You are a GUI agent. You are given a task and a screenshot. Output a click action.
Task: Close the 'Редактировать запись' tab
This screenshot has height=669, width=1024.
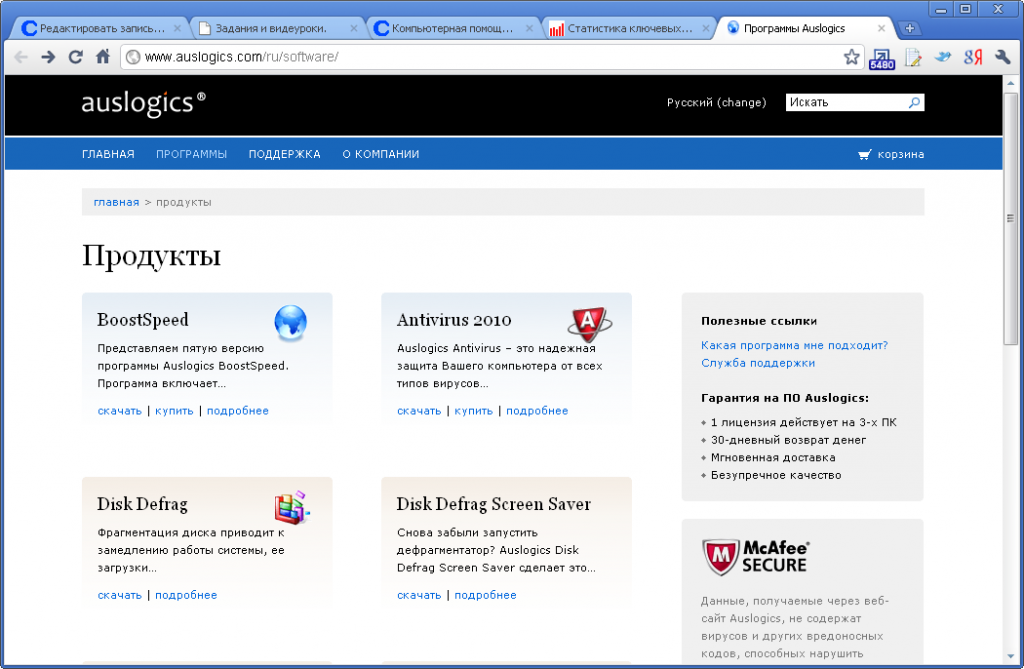pyautogui.click(x=178, y=29)
